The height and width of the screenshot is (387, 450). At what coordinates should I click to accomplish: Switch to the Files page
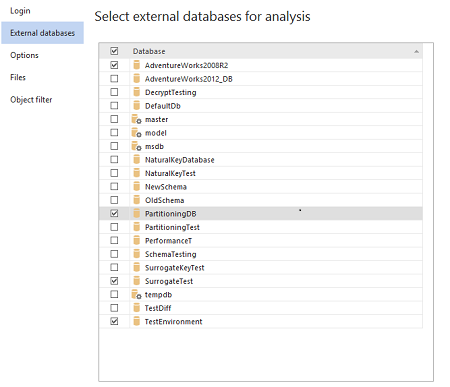click(18, 77)
